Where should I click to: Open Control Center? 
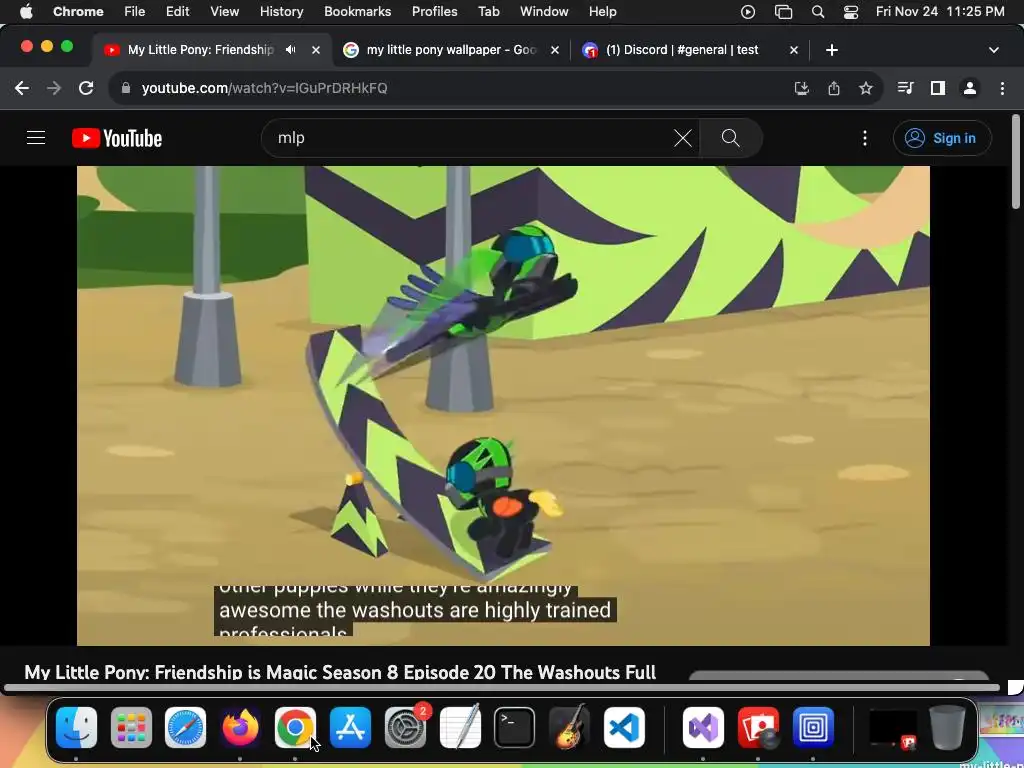(x=850, y=12)
